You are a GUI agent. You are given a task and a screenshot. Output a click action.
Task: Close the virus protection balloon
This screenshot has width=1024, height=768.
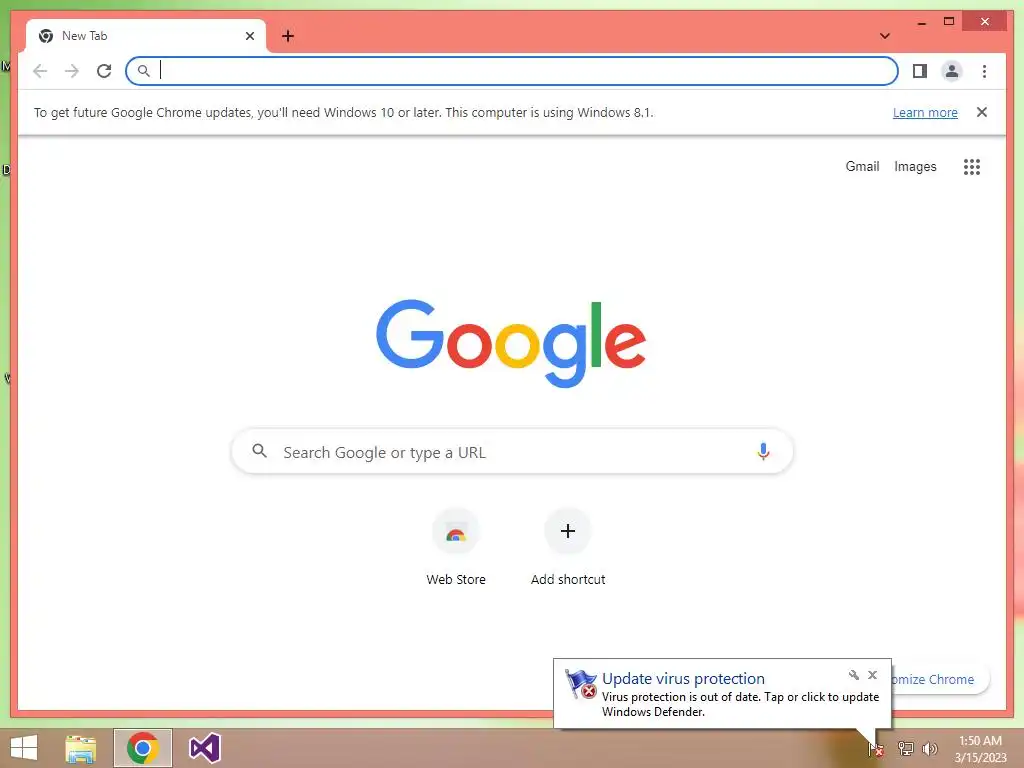tap(872, 675)
